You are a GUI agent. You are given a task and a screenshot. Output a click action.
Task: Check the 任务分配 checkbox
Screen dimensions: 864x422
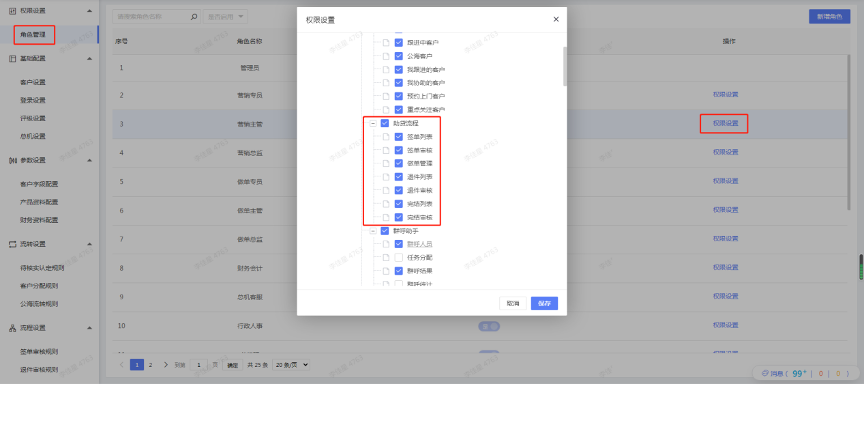(399, 257)
